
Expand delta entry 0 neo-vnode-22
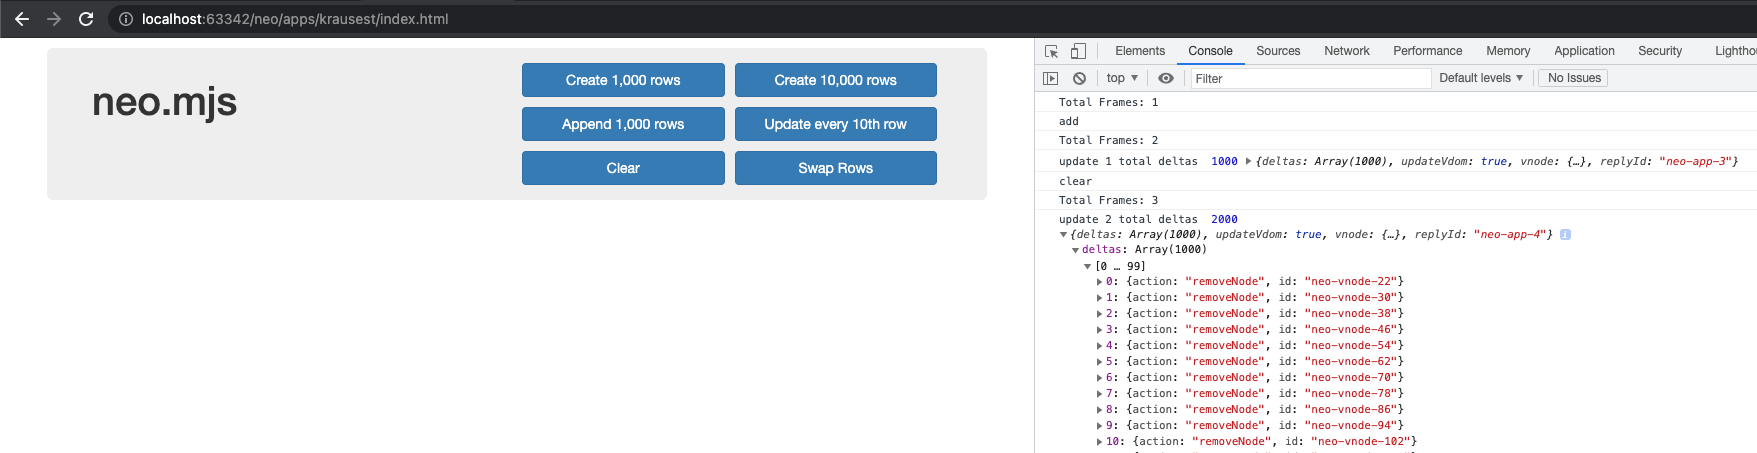[1099, 282]
